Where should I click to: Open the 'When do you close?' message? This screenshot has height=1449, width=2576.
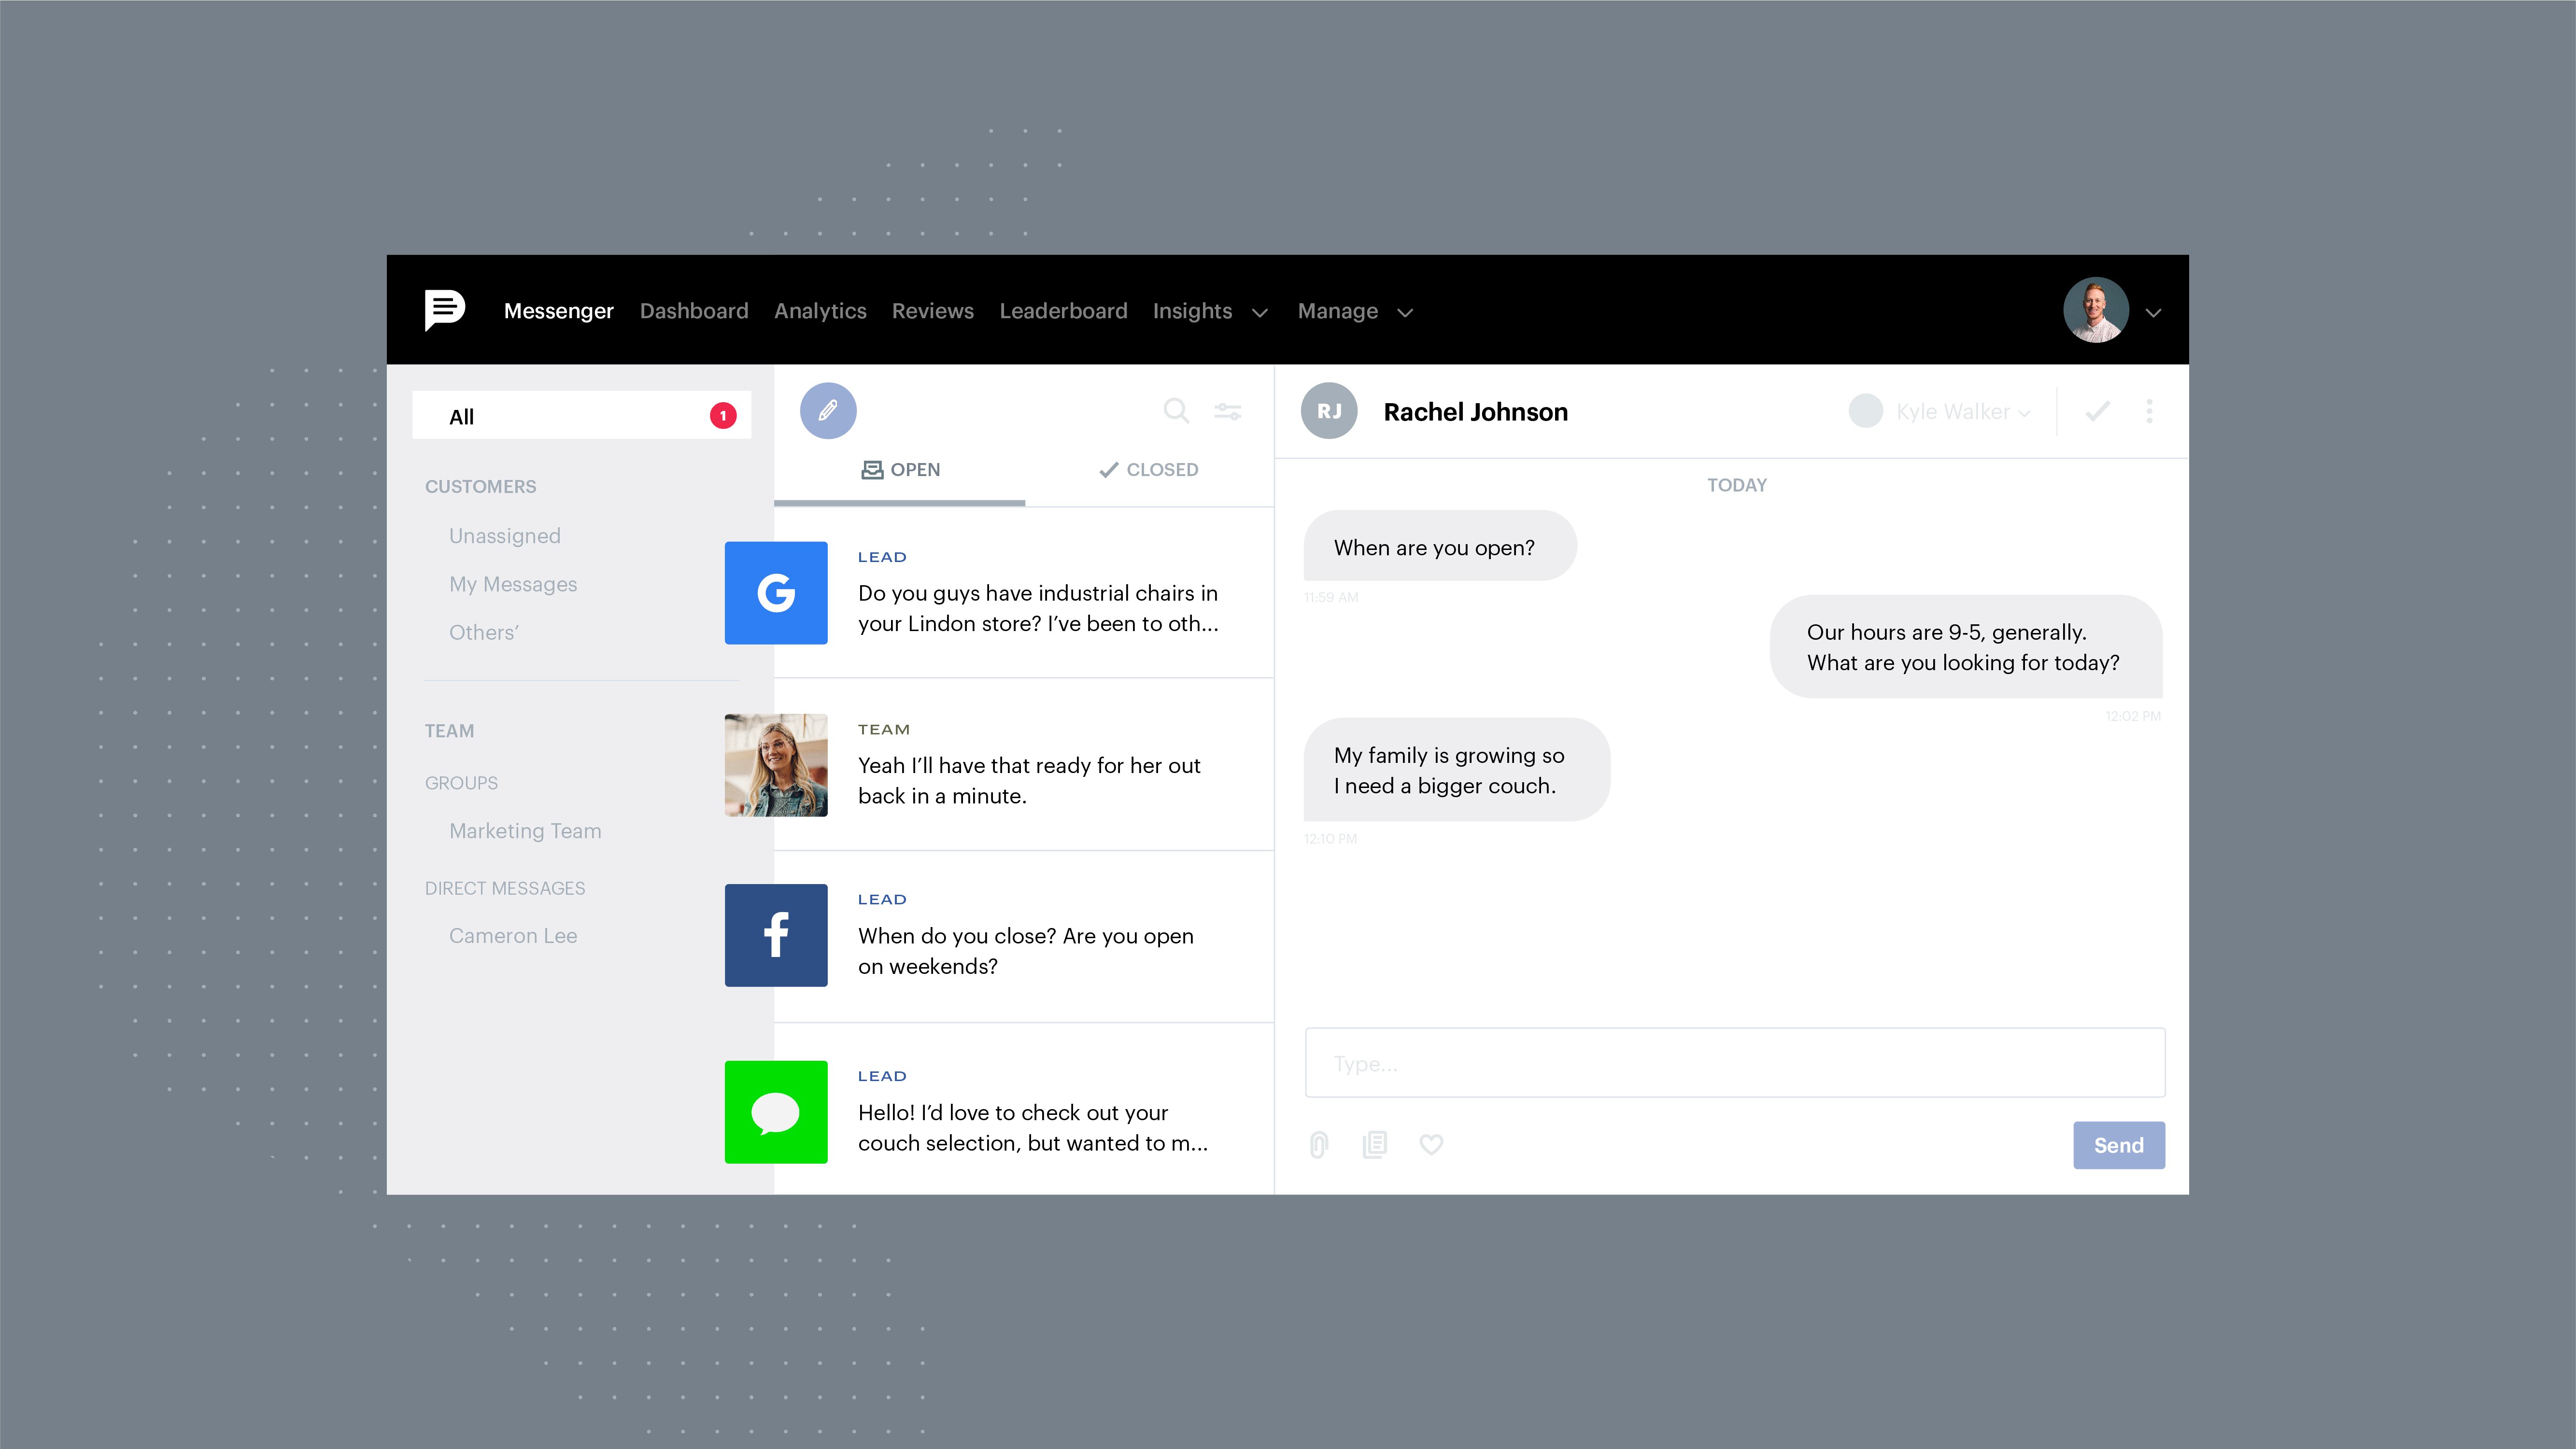point(1026,951)
